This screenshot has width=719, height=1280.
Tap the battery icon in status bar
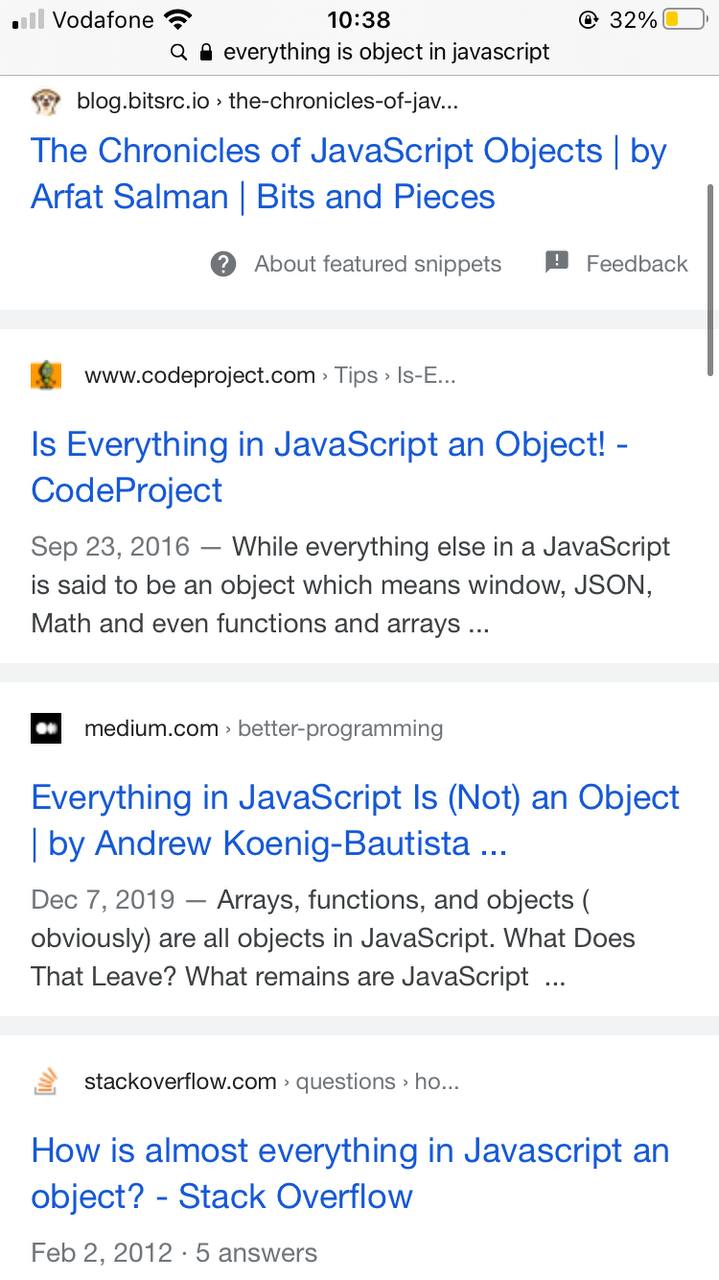point(685,19)
